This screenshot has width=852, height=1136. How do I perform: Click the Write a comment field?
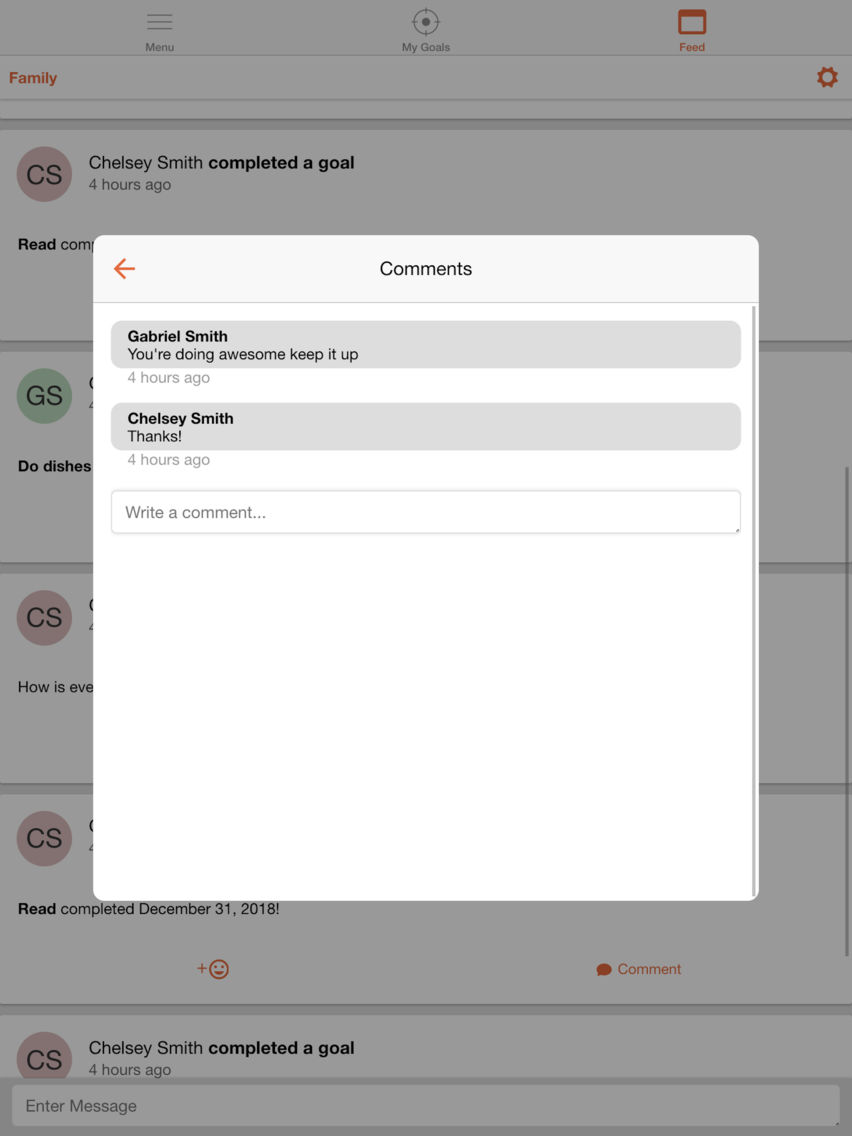426,512
